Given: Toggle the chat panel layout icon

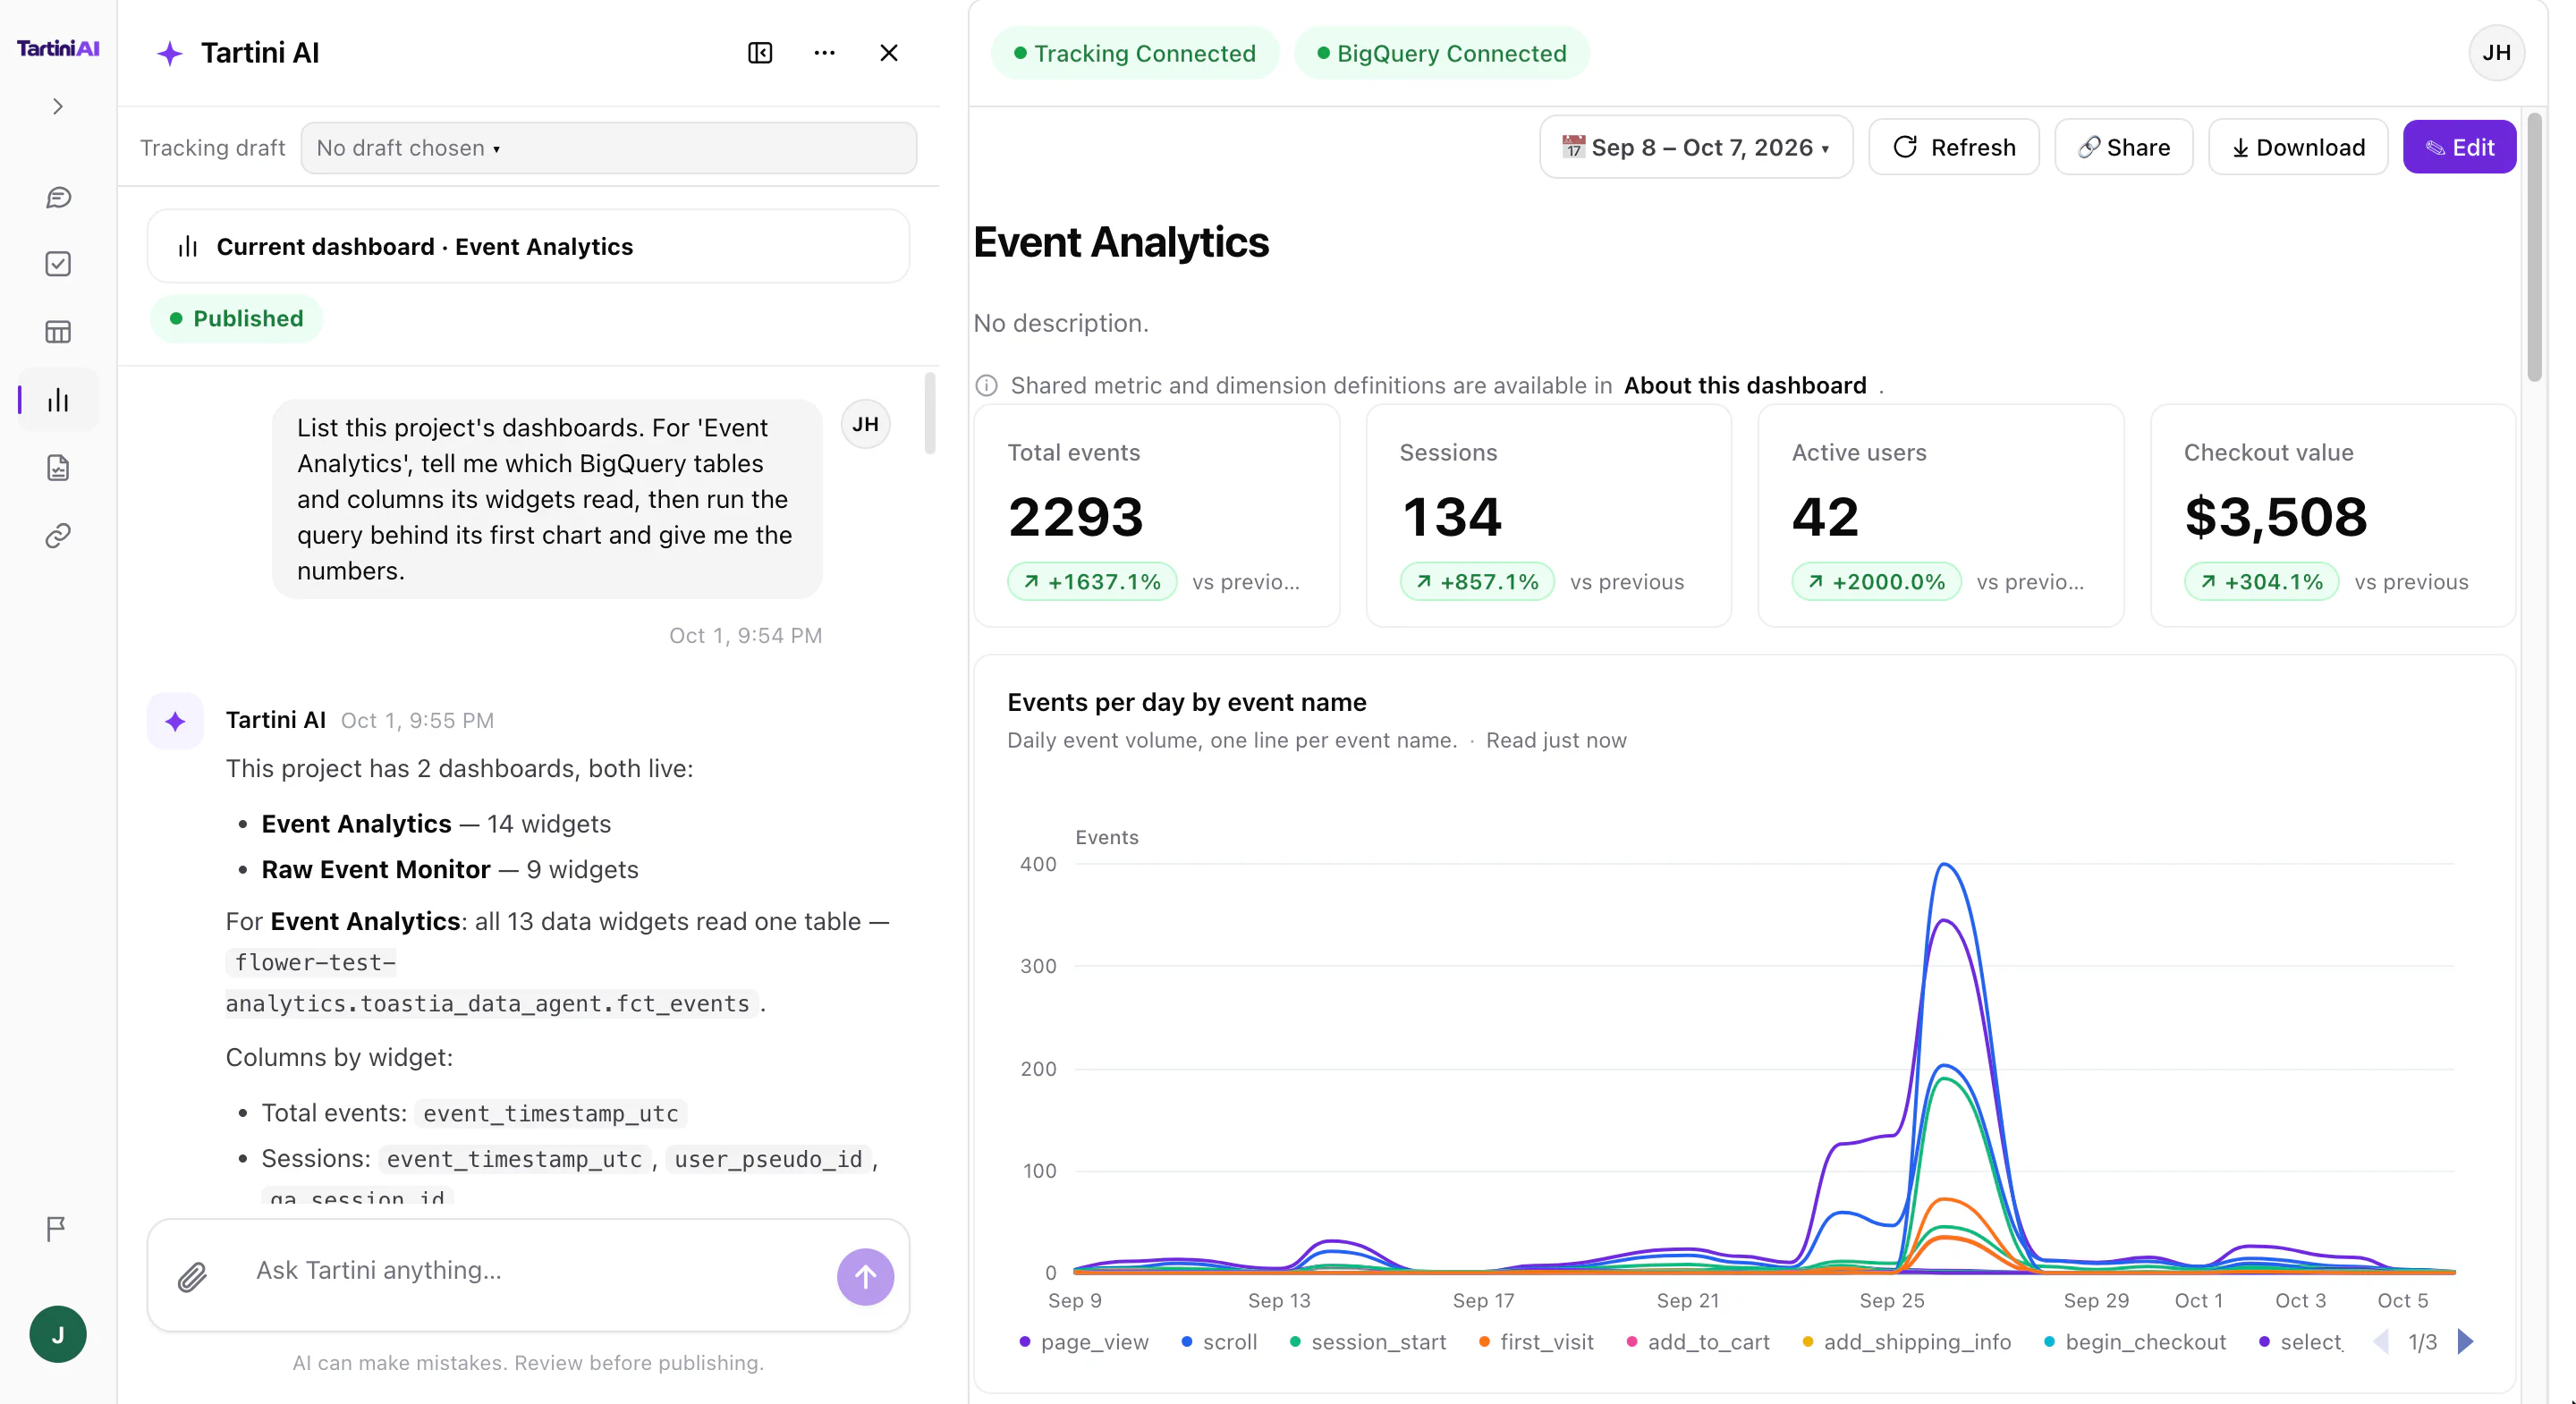Looking at the screenshot, I should pyautogui.click(x=760, y=52).
